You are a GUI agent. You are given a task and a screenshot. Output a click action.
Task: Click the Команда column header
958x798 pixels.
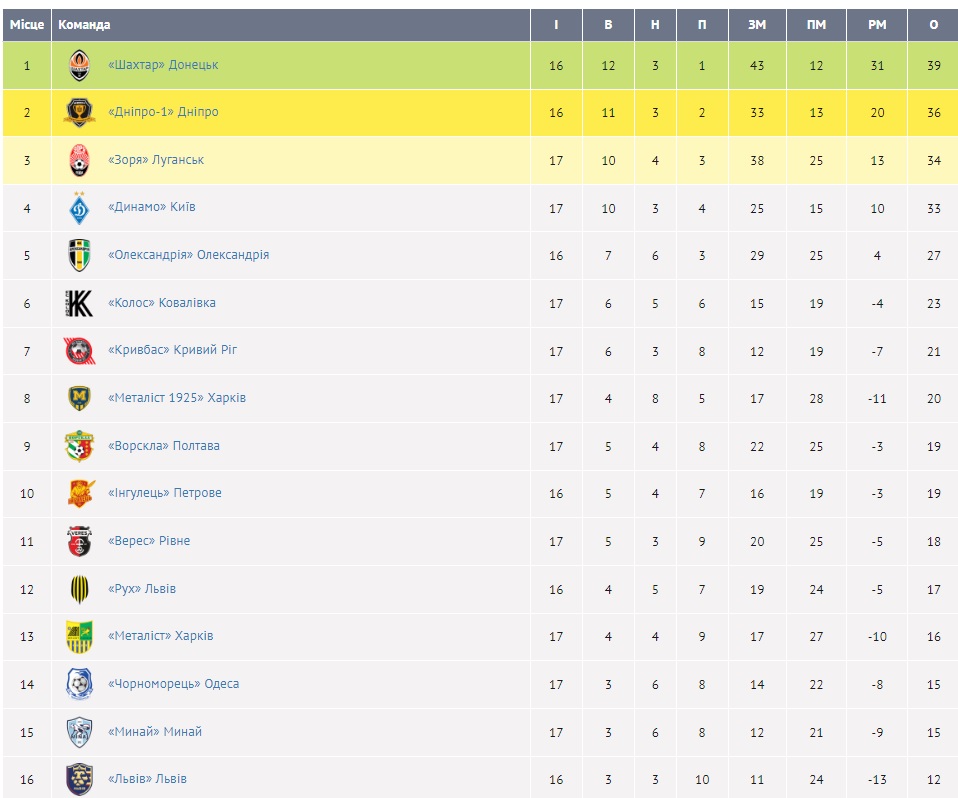(84, 25)
